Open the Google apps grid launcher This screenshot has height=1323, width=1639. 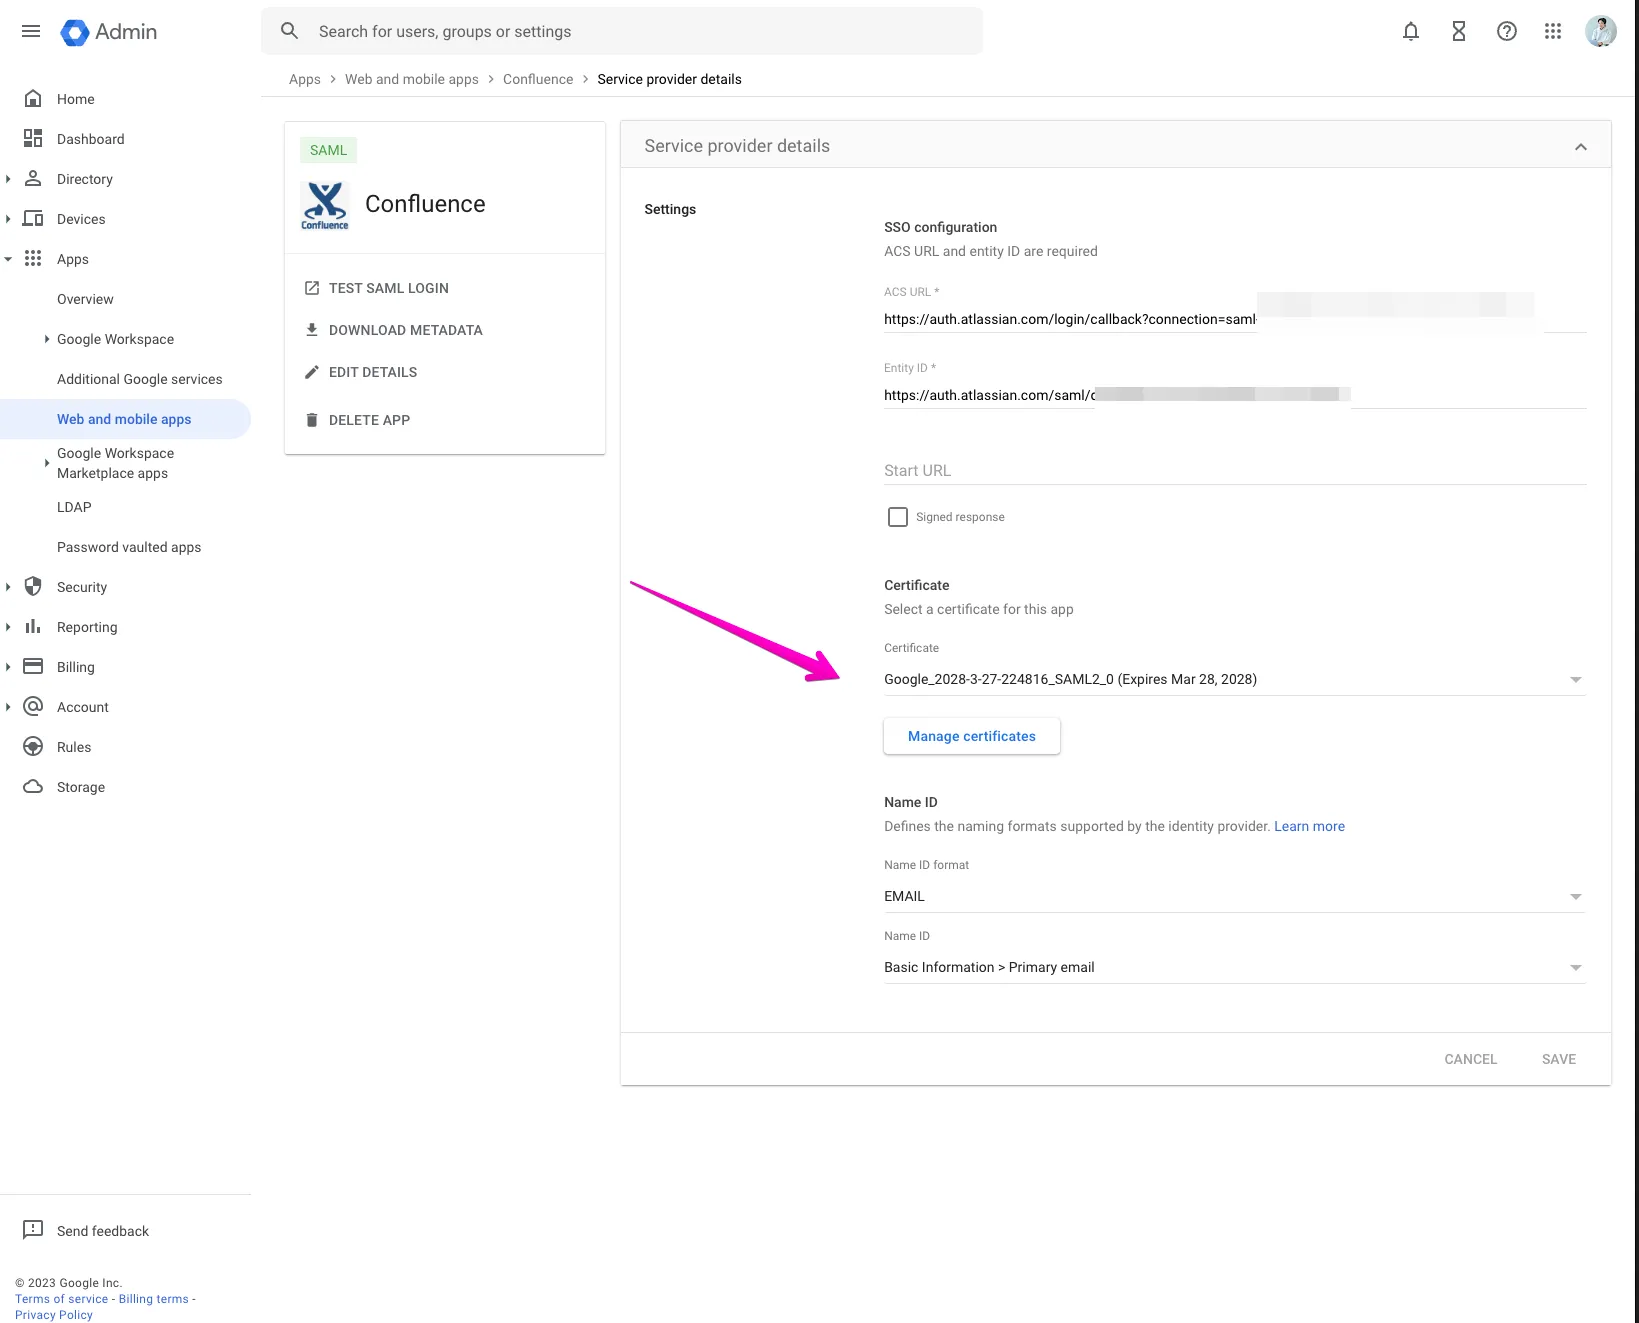pyautogui.click(x=1552, y=31)
